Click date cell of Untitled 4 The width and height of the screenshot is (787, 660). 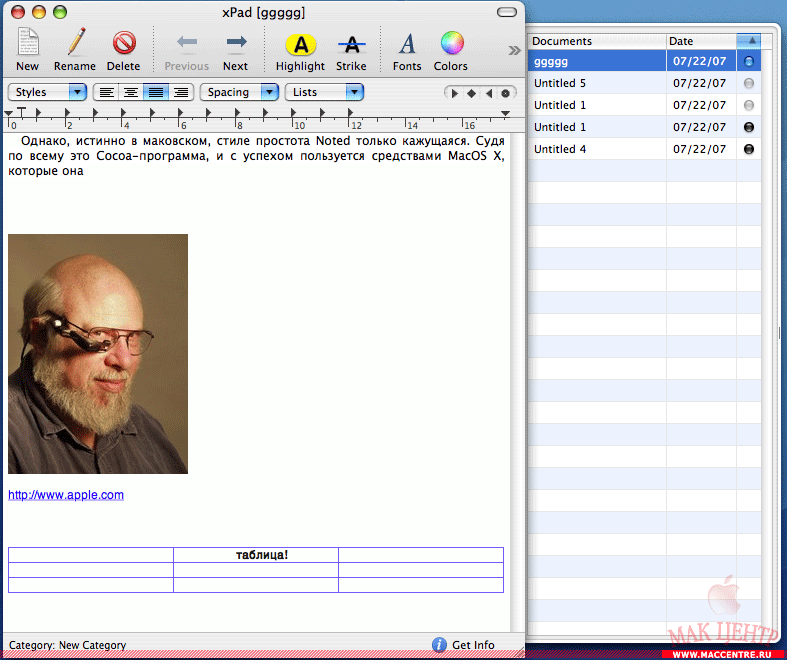click(x=701, y=149)
